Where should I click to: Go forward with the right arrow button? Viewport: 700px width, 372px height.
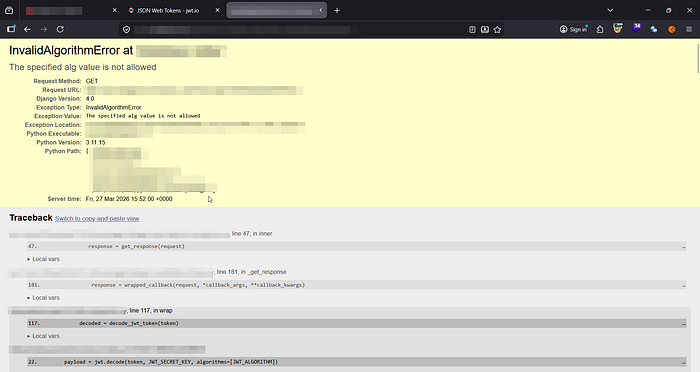point(43,29)
